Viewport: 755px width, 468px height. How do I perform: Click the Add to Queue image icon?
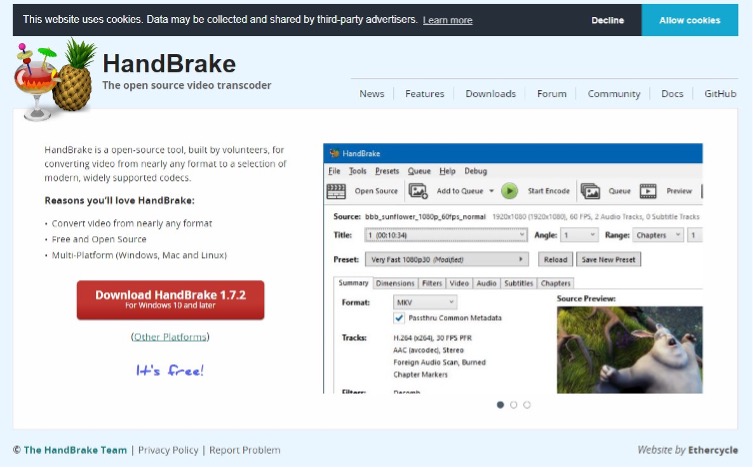(418, 191)
